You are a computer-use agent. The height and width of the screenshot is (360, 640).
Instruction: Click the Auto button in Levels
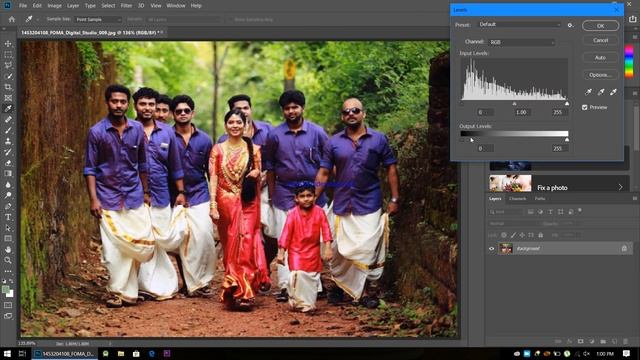point(600,58)
